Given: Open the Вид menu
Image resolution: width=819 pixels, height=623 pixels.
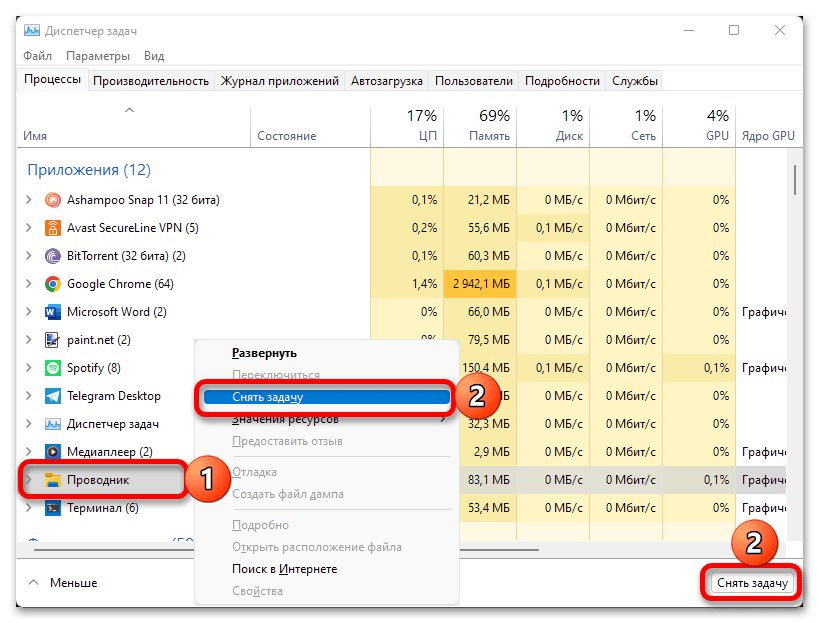Looking at the screenshot, I should [x=154, y=56].
